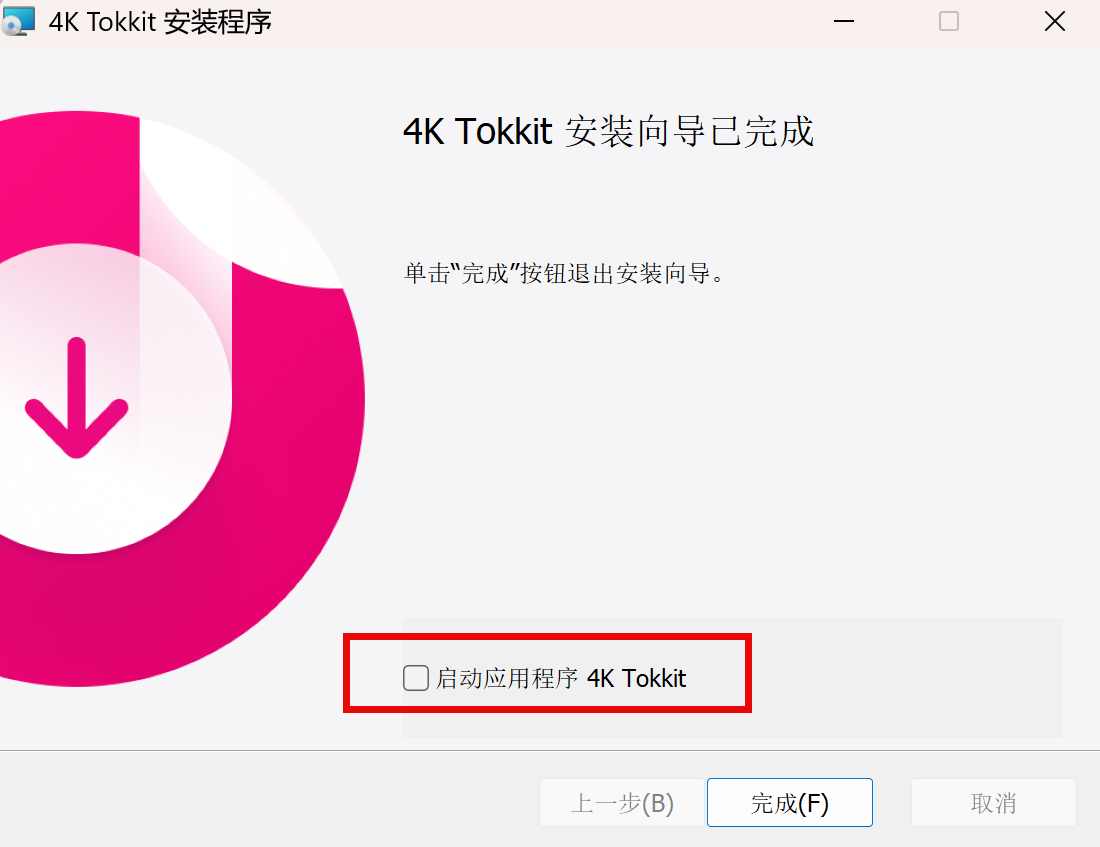This screenshot has width=1100, height=847.
Task: Click the greyed-out maximize window button
Action: point(948,22)
